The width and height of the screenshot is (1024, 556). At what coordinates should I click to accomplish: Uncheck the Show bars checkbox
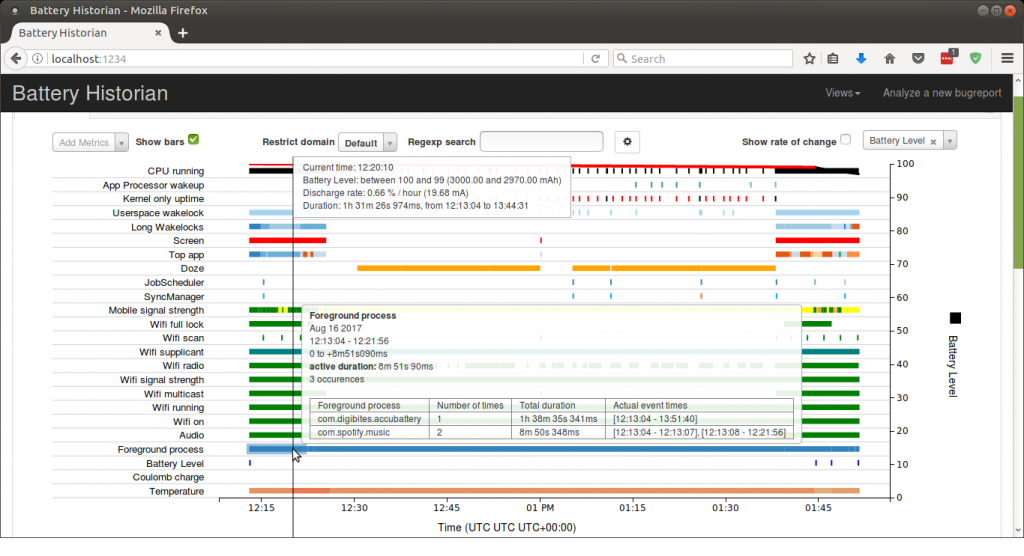point(194,140)
